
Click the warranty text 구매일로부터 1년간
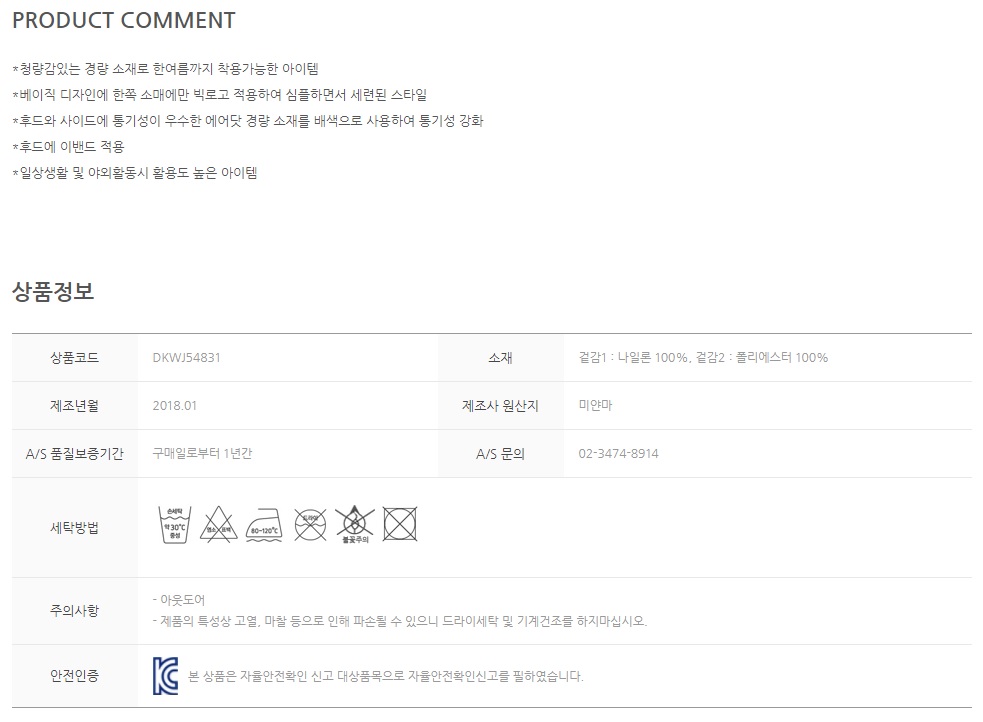[202, 453]
